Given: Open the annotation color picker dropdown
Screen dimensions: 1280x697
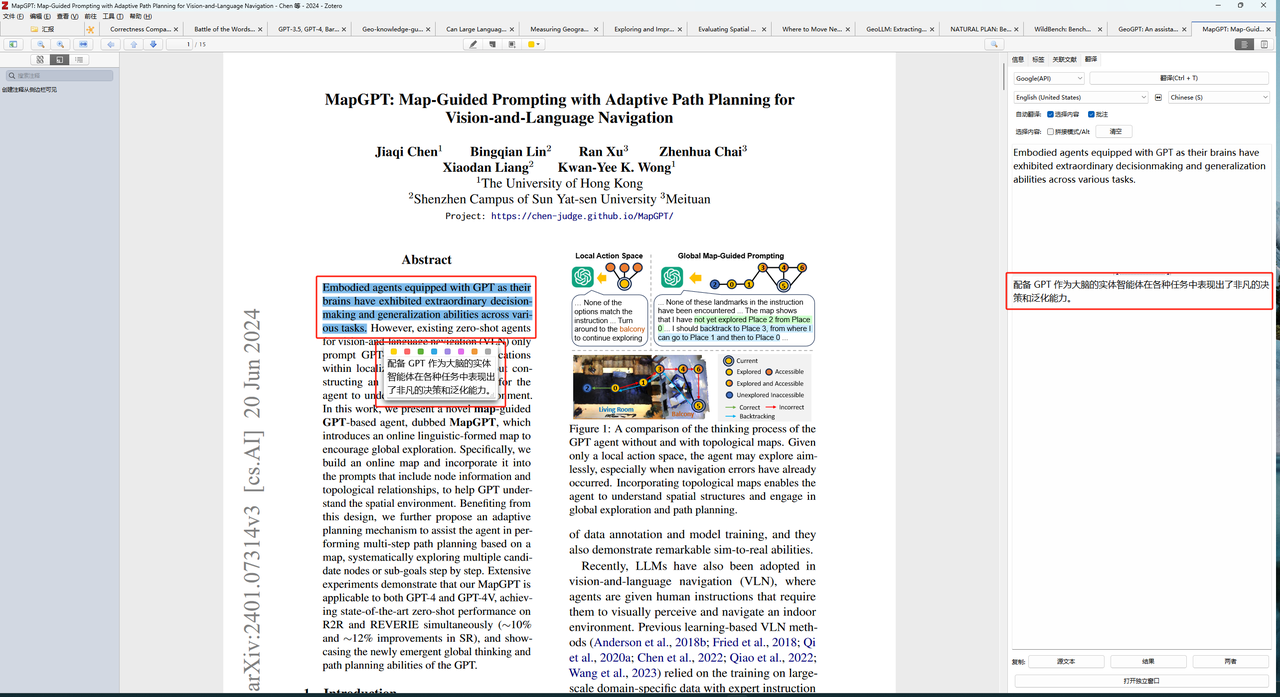Looking at the screenshot, I should point(533,44).
